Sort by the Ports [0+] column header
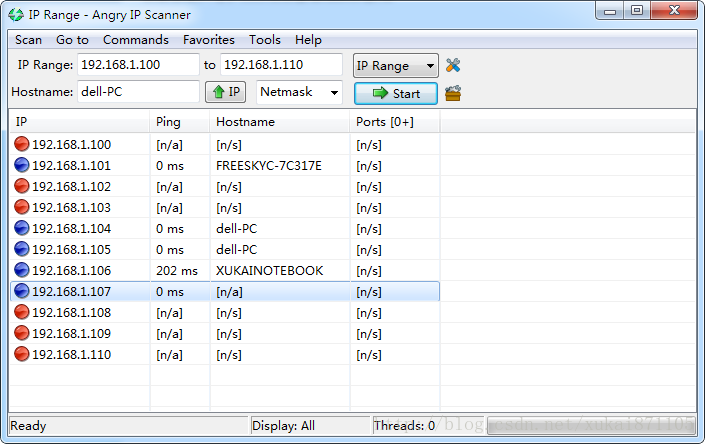705x444 pixels. (x=395, y=122)
